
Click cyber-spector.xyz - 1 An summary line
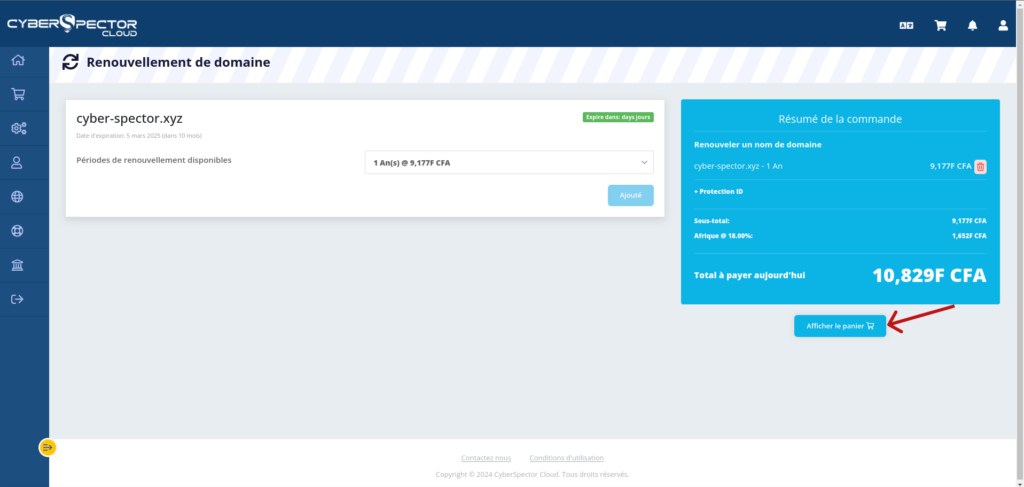point(738,166)
